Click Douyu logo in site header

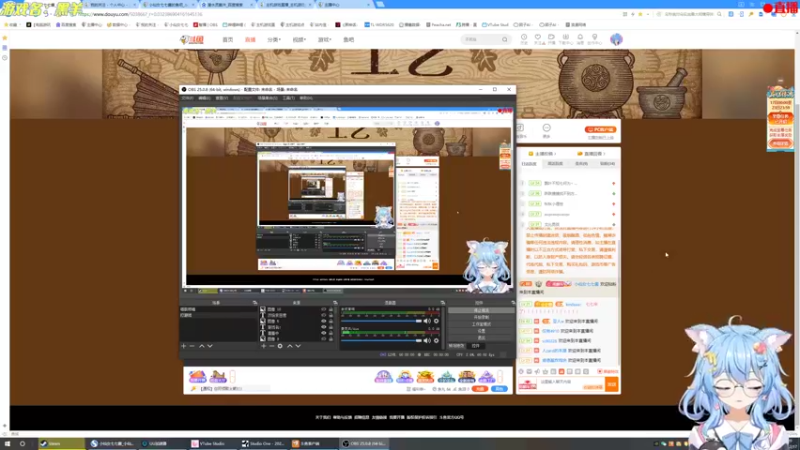coord(192,39)
